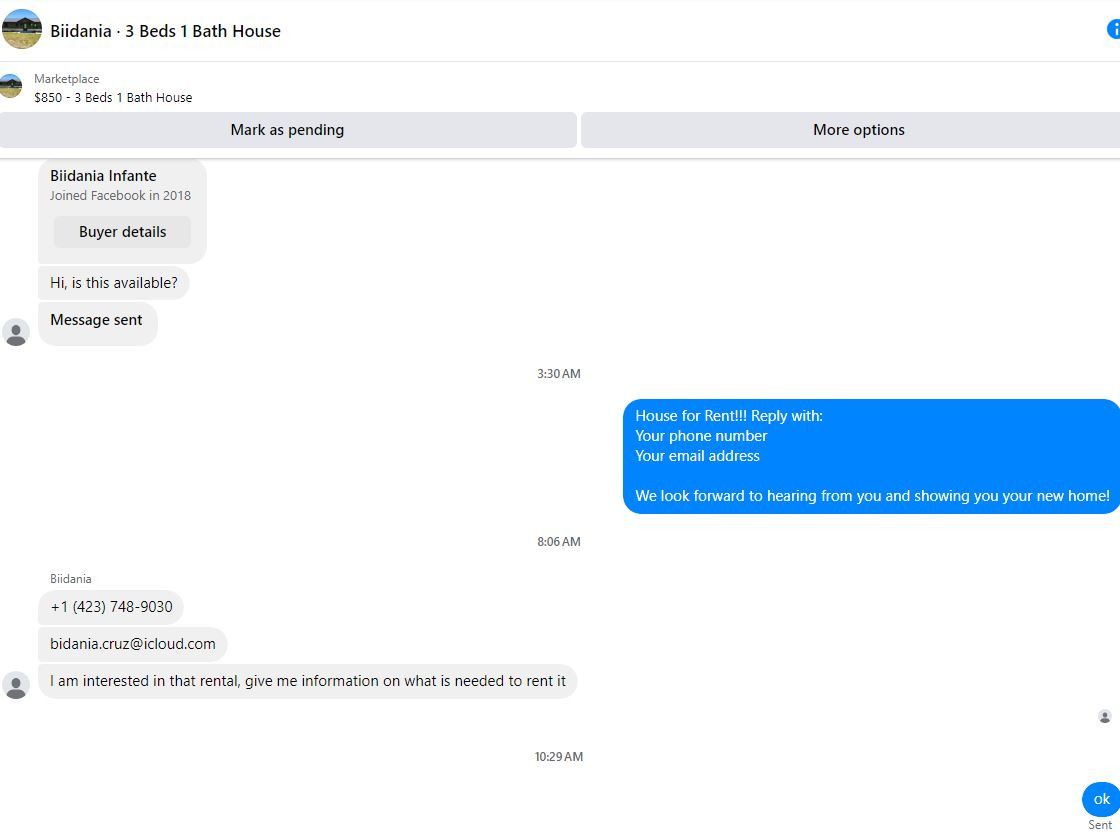1120x839 pixels.
Task: Click the avatar beside the Message sent bubble
Action: [x=16, y=333]
